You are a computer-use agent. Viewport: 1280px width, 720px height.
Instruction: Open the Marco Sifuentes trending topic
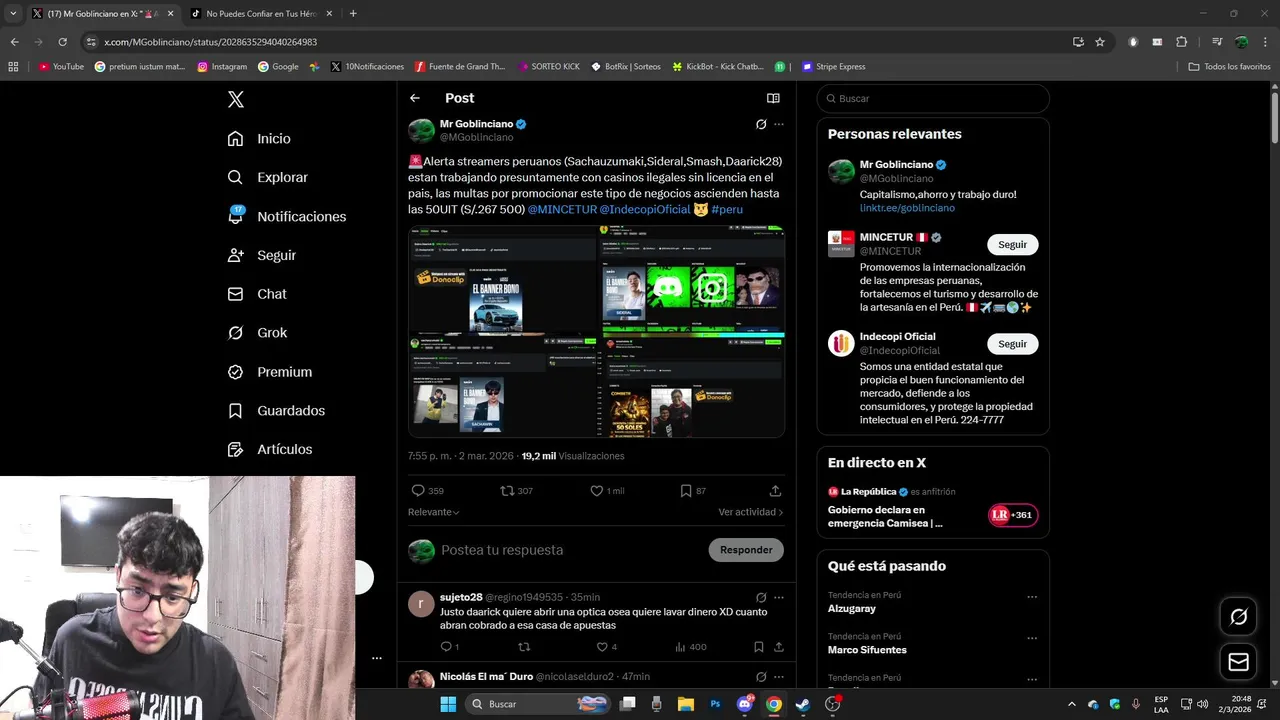click(867, 650)
